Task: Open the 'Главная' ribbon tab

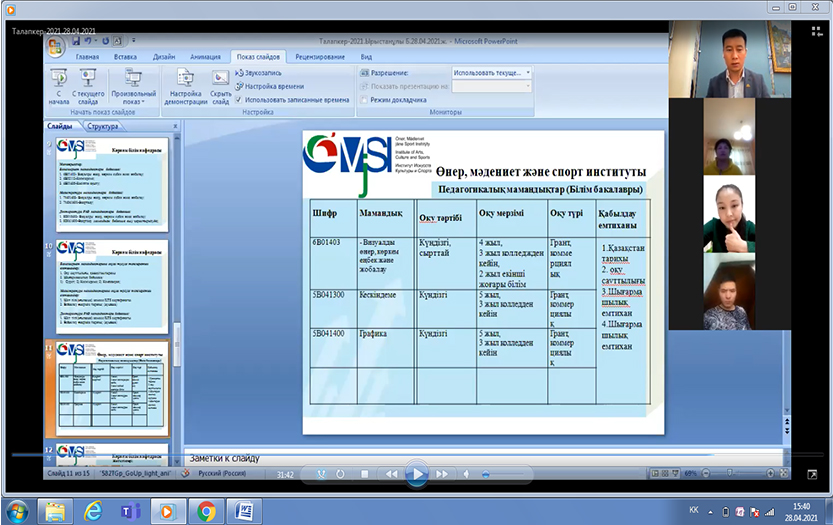Action: pos(87,57)
